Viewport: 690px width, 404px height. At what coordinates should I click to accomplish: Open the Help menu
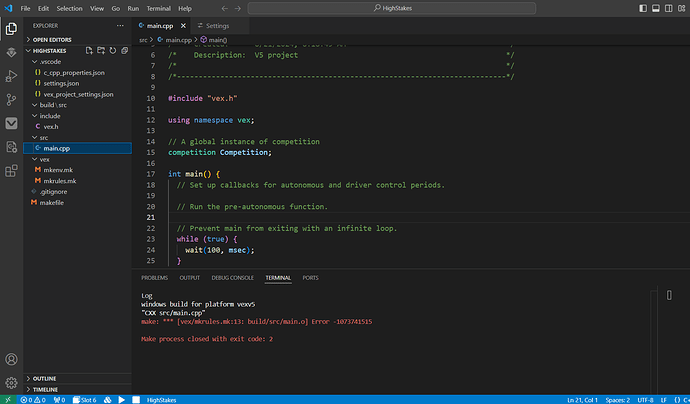point(185,8)
